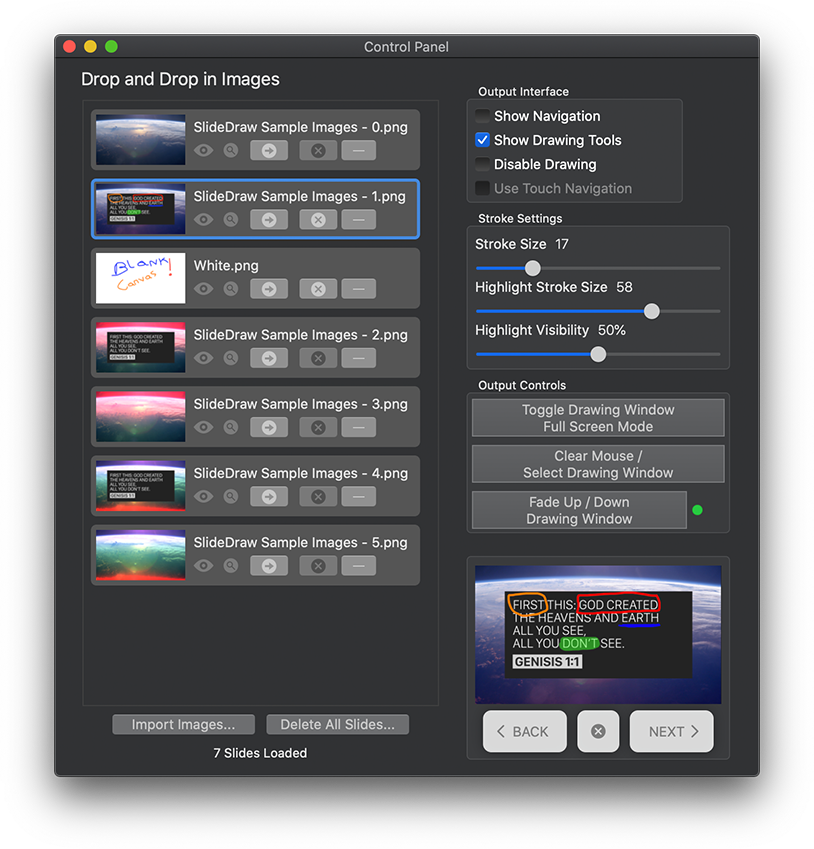The height and width of the screenshot is (849, 814).
Task: Select the SlideDraw Sample Images - 3.png thumbnail
Action: coord(141,417)
